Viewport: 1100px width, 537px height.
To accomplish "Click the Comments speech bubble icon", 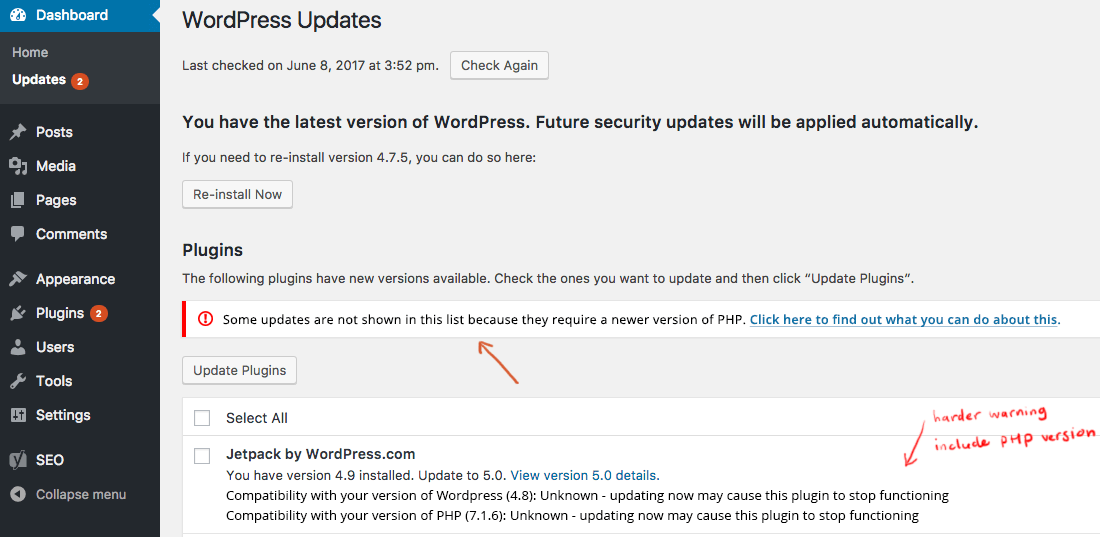I will coord(18,234).
